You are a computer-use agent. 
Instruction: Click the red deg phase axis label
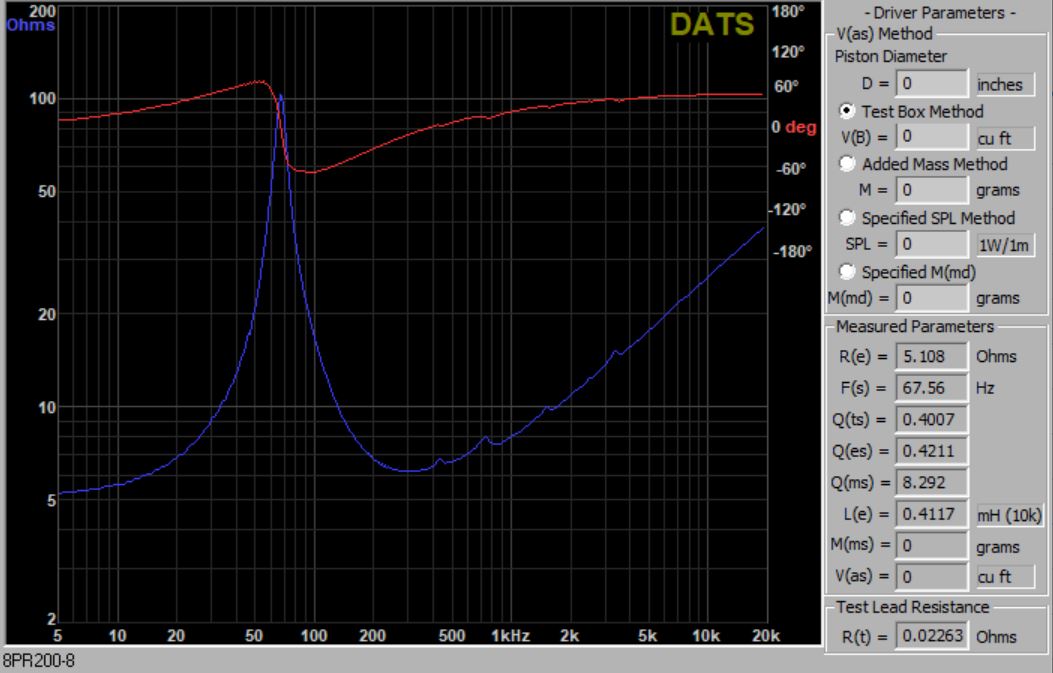[800, 127]
